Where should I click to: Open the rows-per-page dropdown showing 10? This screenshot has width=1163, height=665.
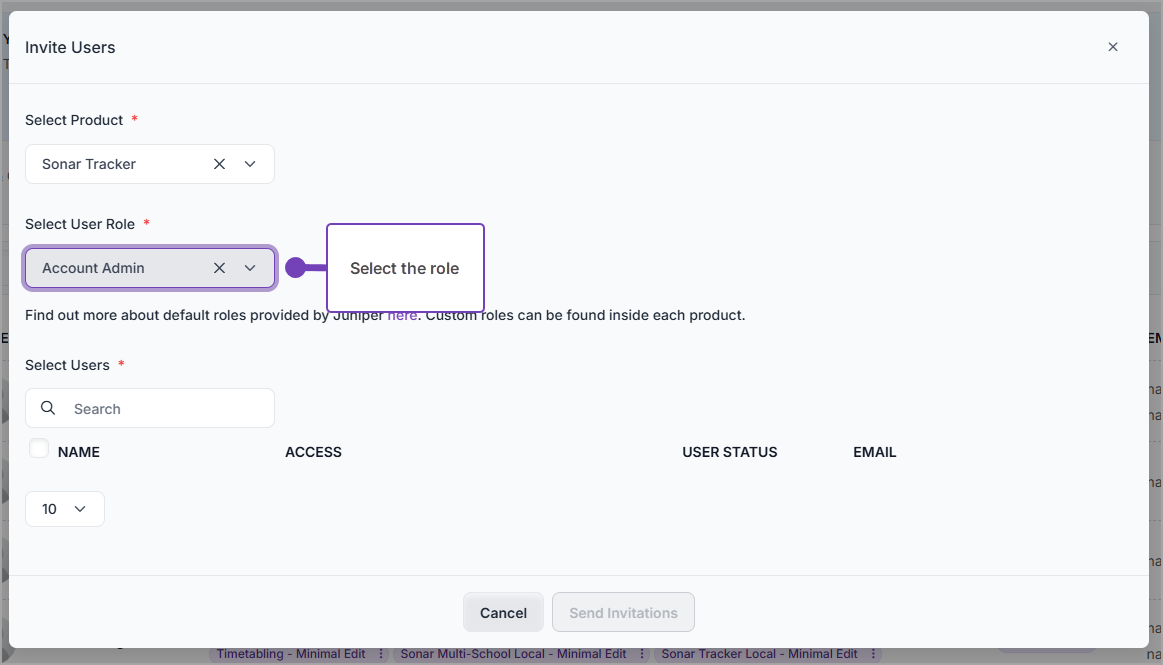pos(65,509)
